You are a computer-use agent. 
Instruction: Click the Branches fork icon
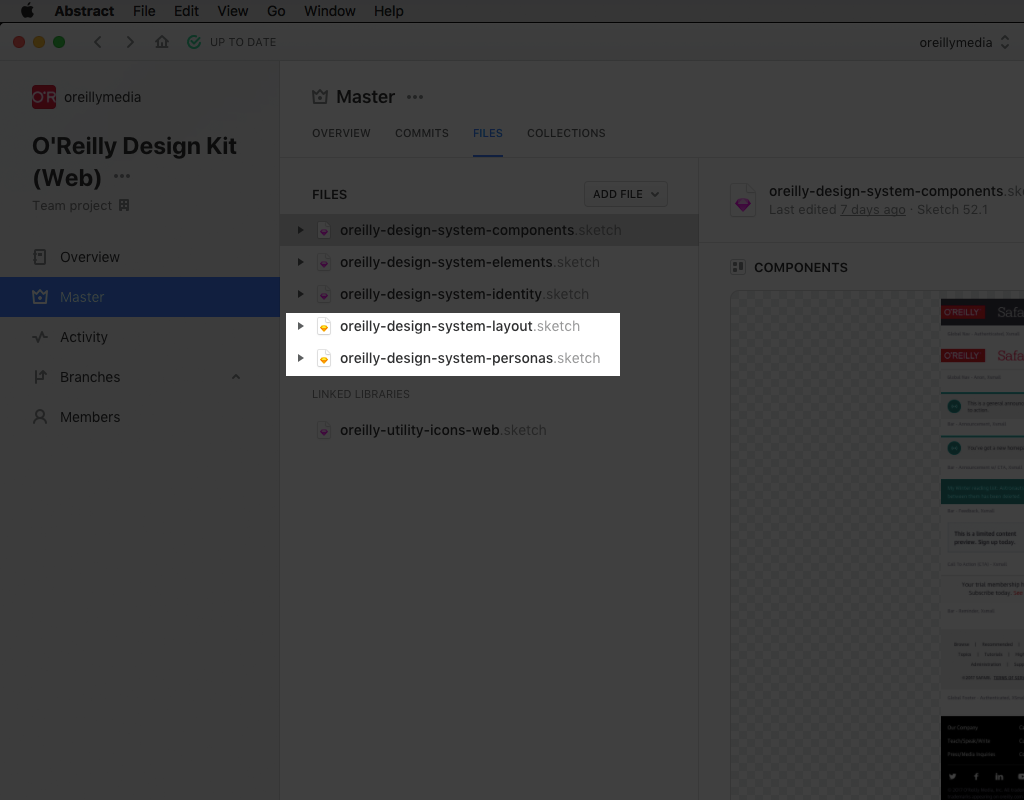coord(40,377)
